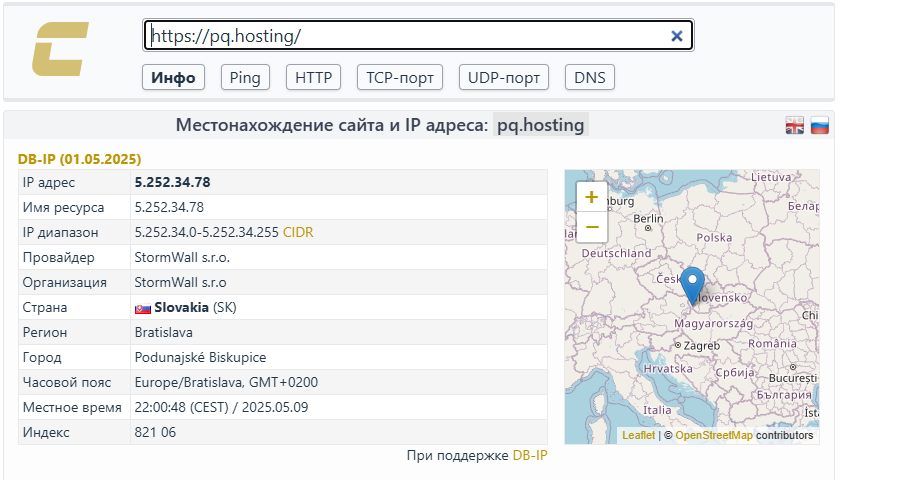Click the Berlin label on the map

648,219
